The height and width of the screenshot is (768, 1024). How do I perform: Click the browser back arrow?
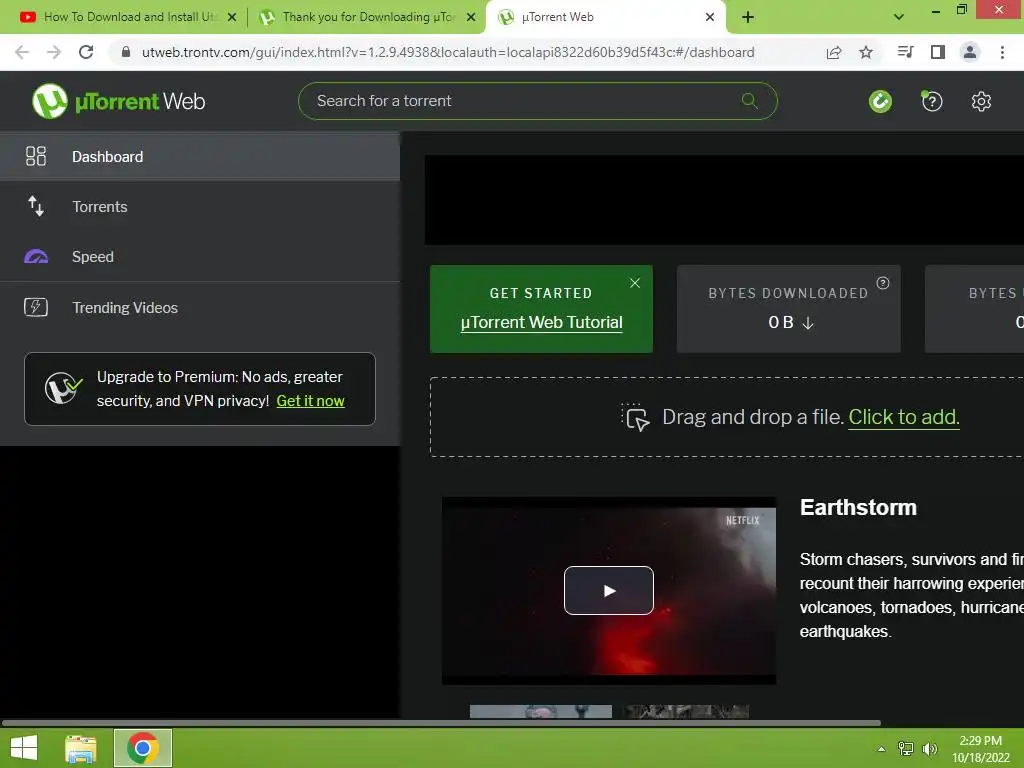(22, 52)
